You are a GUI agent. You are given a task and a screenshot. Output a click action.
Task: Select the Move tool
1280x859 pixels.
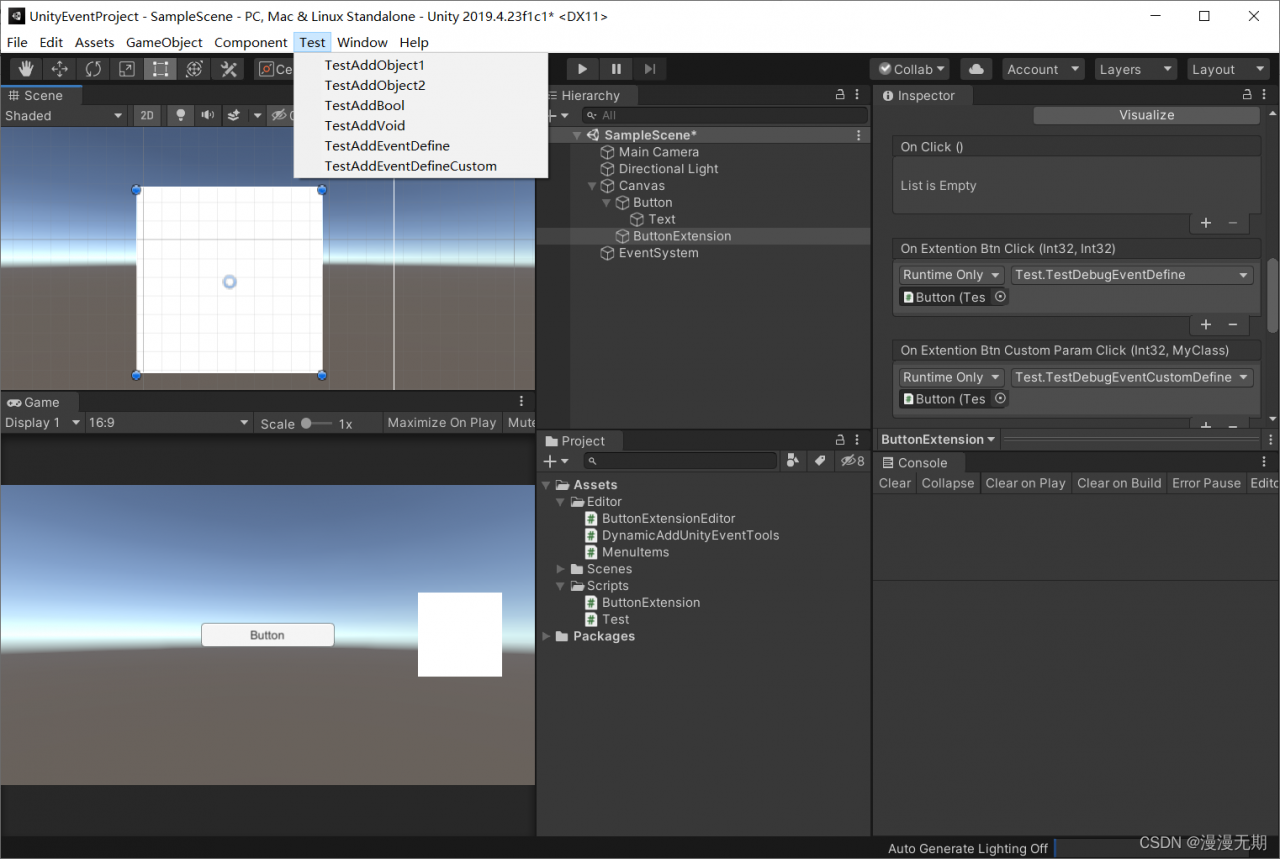pos(59,68)
